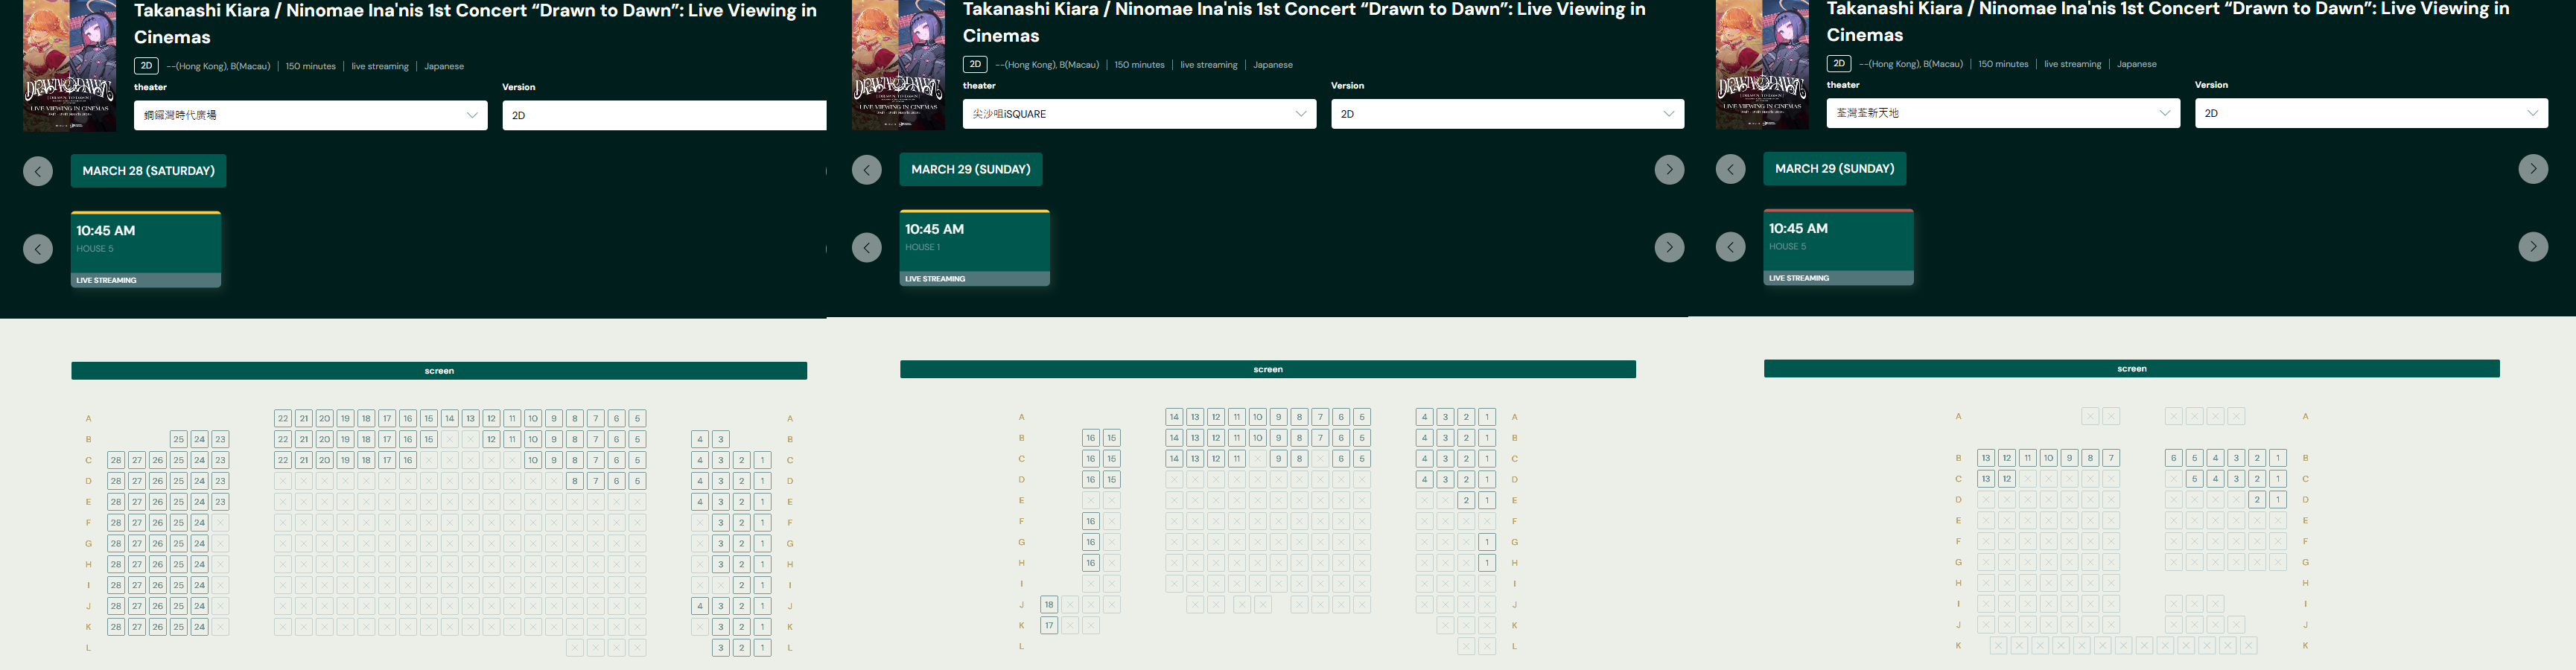Select seat B15 in iSQUARE seat map
Viewport: 2576px width, 670px height.
click(1112, 438)
